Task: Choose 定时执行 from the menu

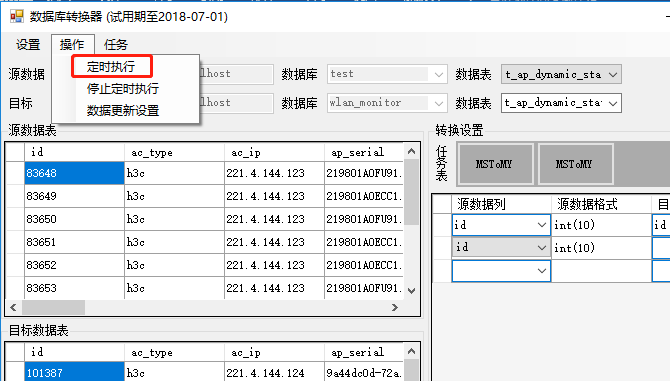Action: [111, 67]
